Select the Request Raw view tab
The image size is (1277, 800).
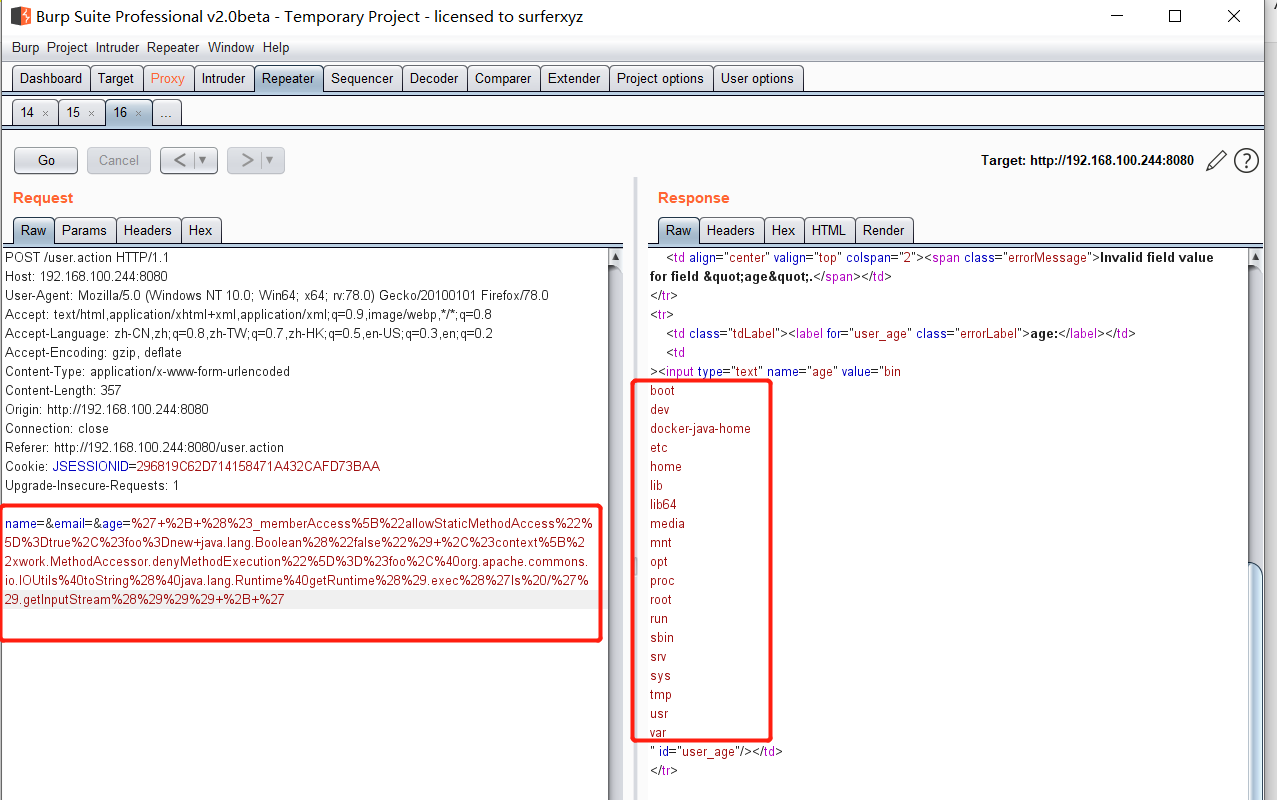[34, 230]
